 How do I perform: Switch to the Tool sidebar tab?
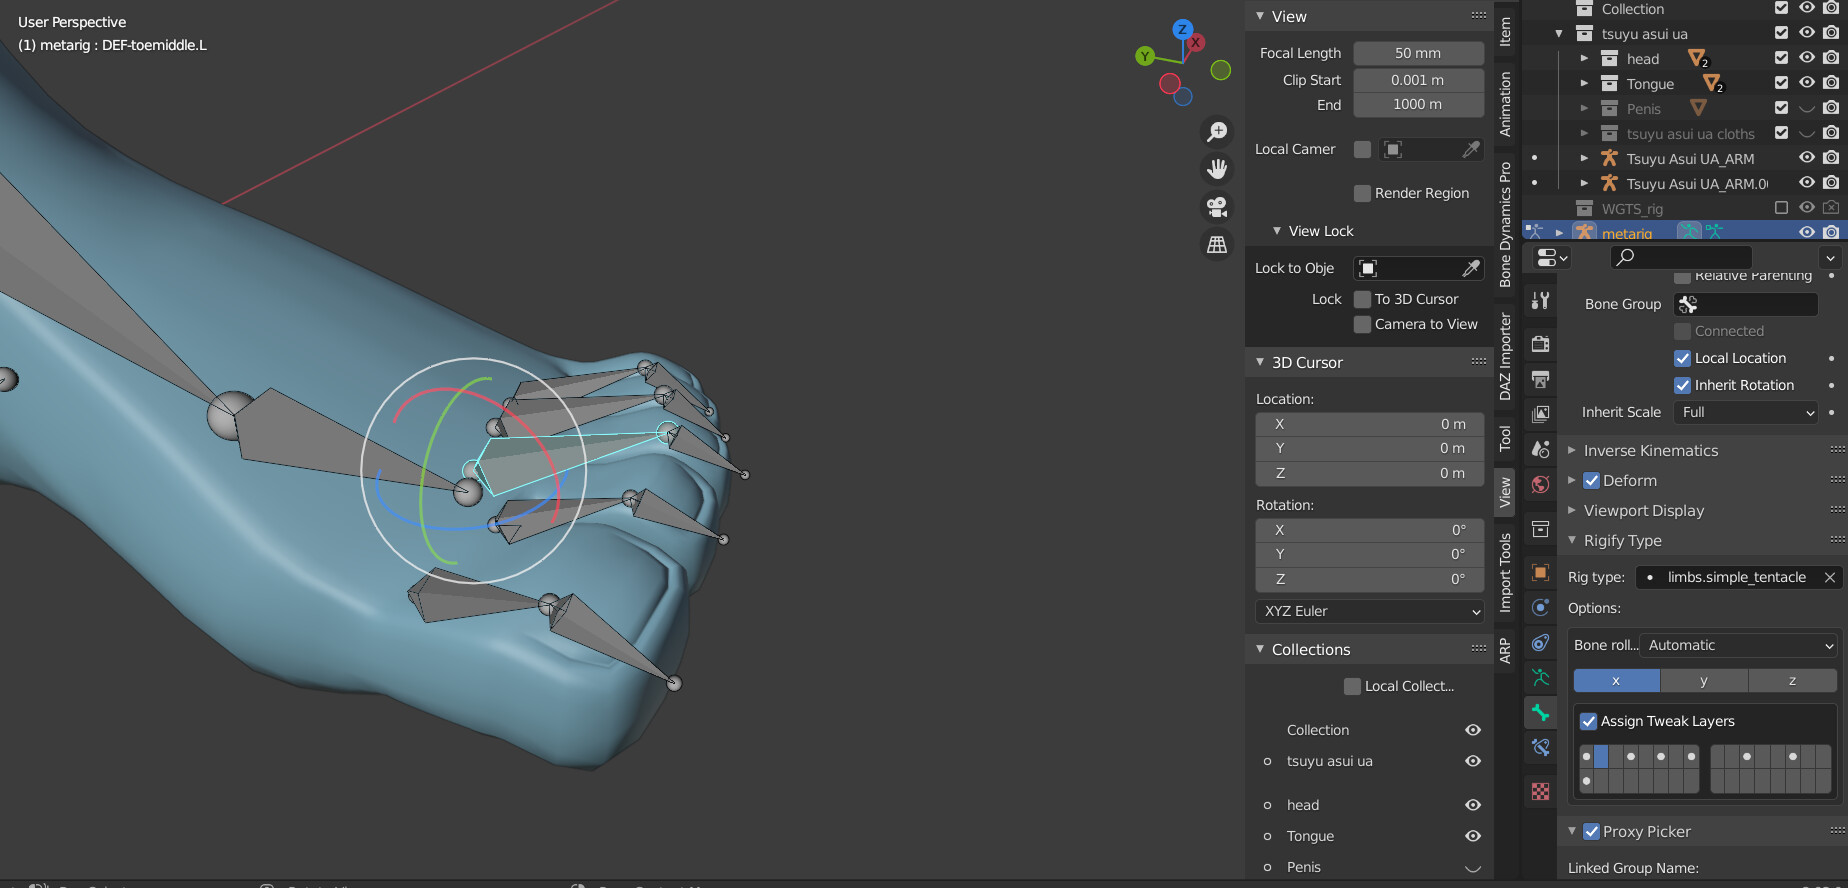pyautogui.click(x=1505, y=438)
